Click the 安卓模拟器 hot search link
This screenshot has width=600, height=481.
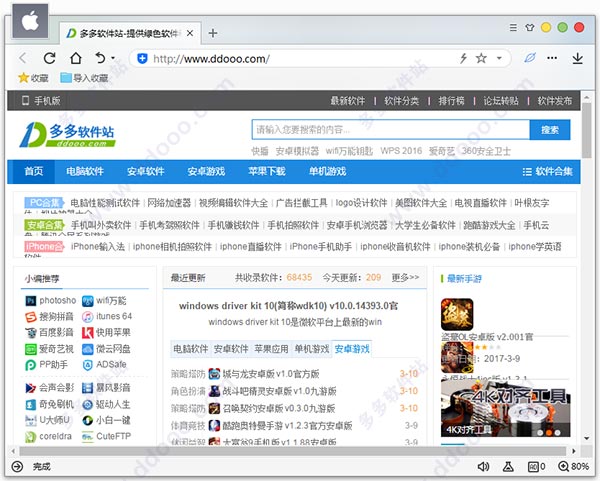coord(297,151)
